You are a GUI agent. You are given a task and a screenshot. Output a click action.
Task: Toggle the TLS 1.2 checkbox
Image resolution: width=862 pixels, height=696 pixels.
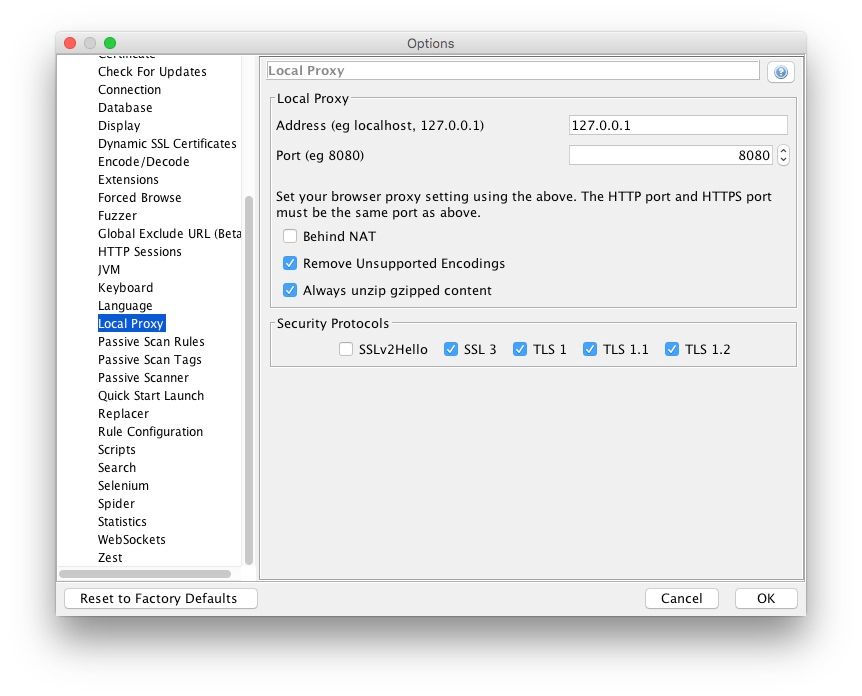[672, 349]
